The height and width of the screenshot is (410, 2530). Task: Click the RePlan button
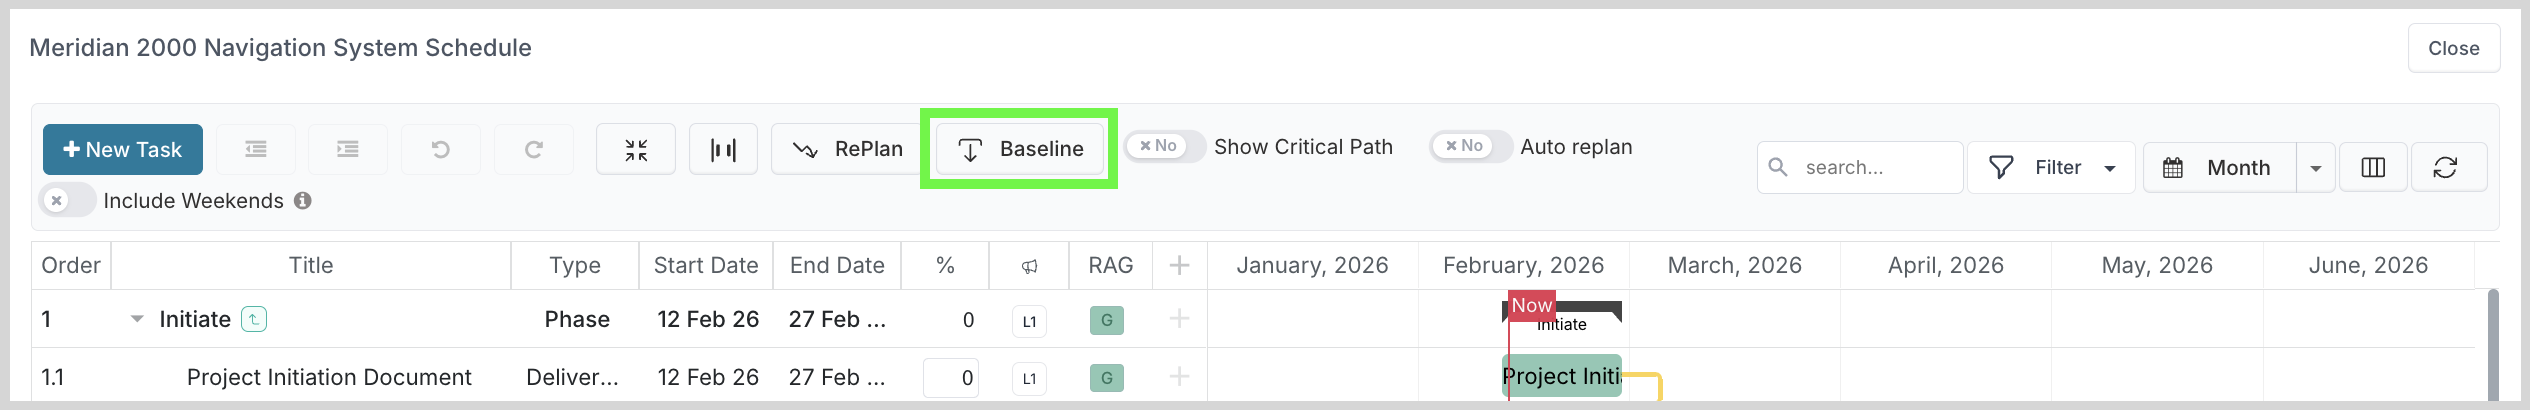846,149
